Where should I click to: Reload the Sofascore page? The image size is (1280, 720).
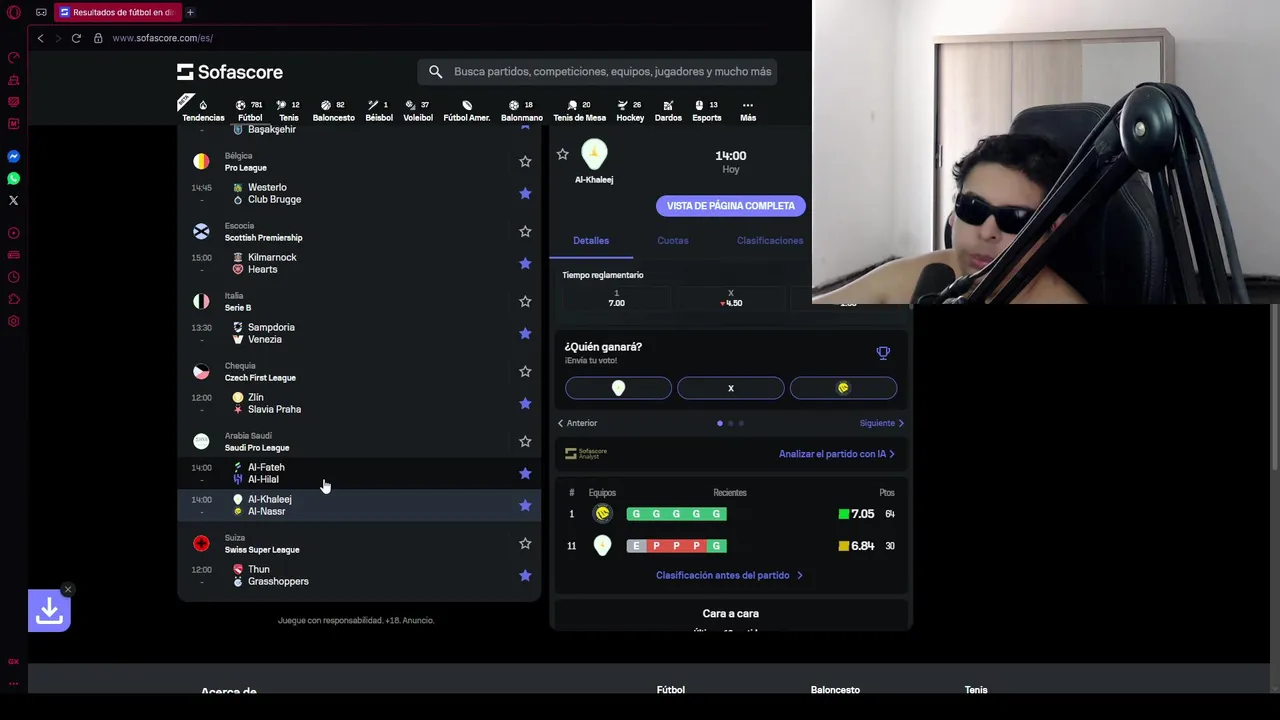point(76,38)
